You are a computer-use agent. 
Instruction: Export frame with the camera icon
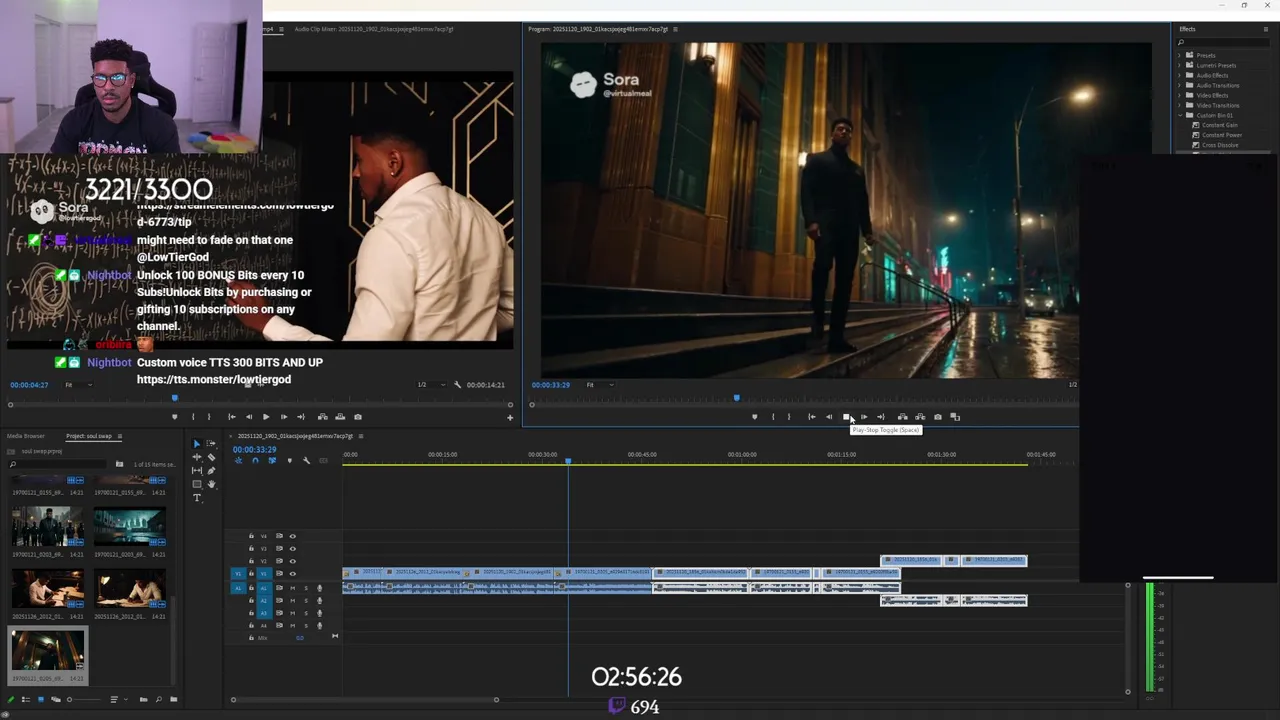pyautogui.click(x=938, y=417)
